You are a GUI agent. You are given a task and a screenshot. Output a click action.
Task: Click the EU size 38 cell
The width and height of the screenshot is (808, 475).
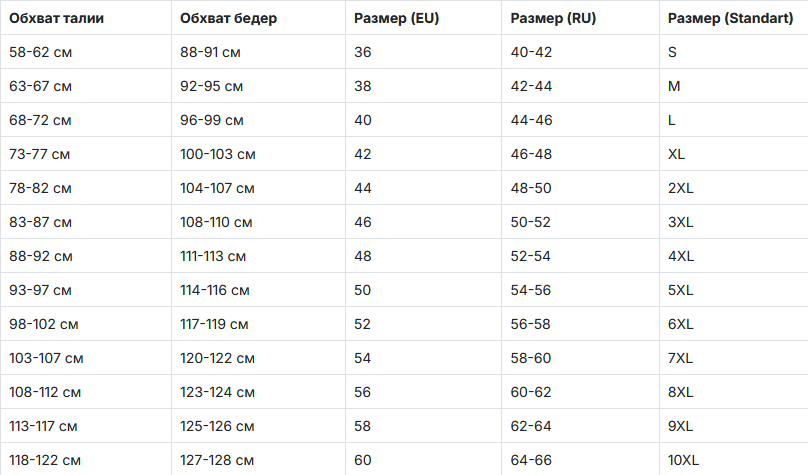[362, 86]
